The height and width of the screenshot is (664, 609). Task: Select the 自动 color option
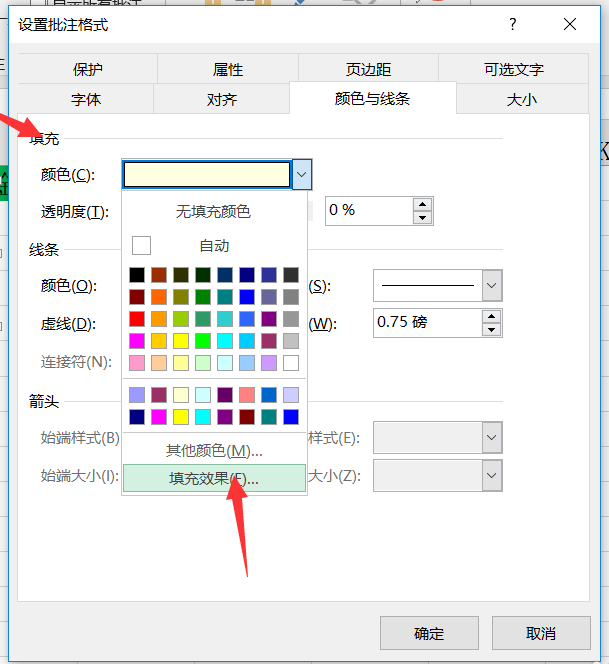(213, 246)
